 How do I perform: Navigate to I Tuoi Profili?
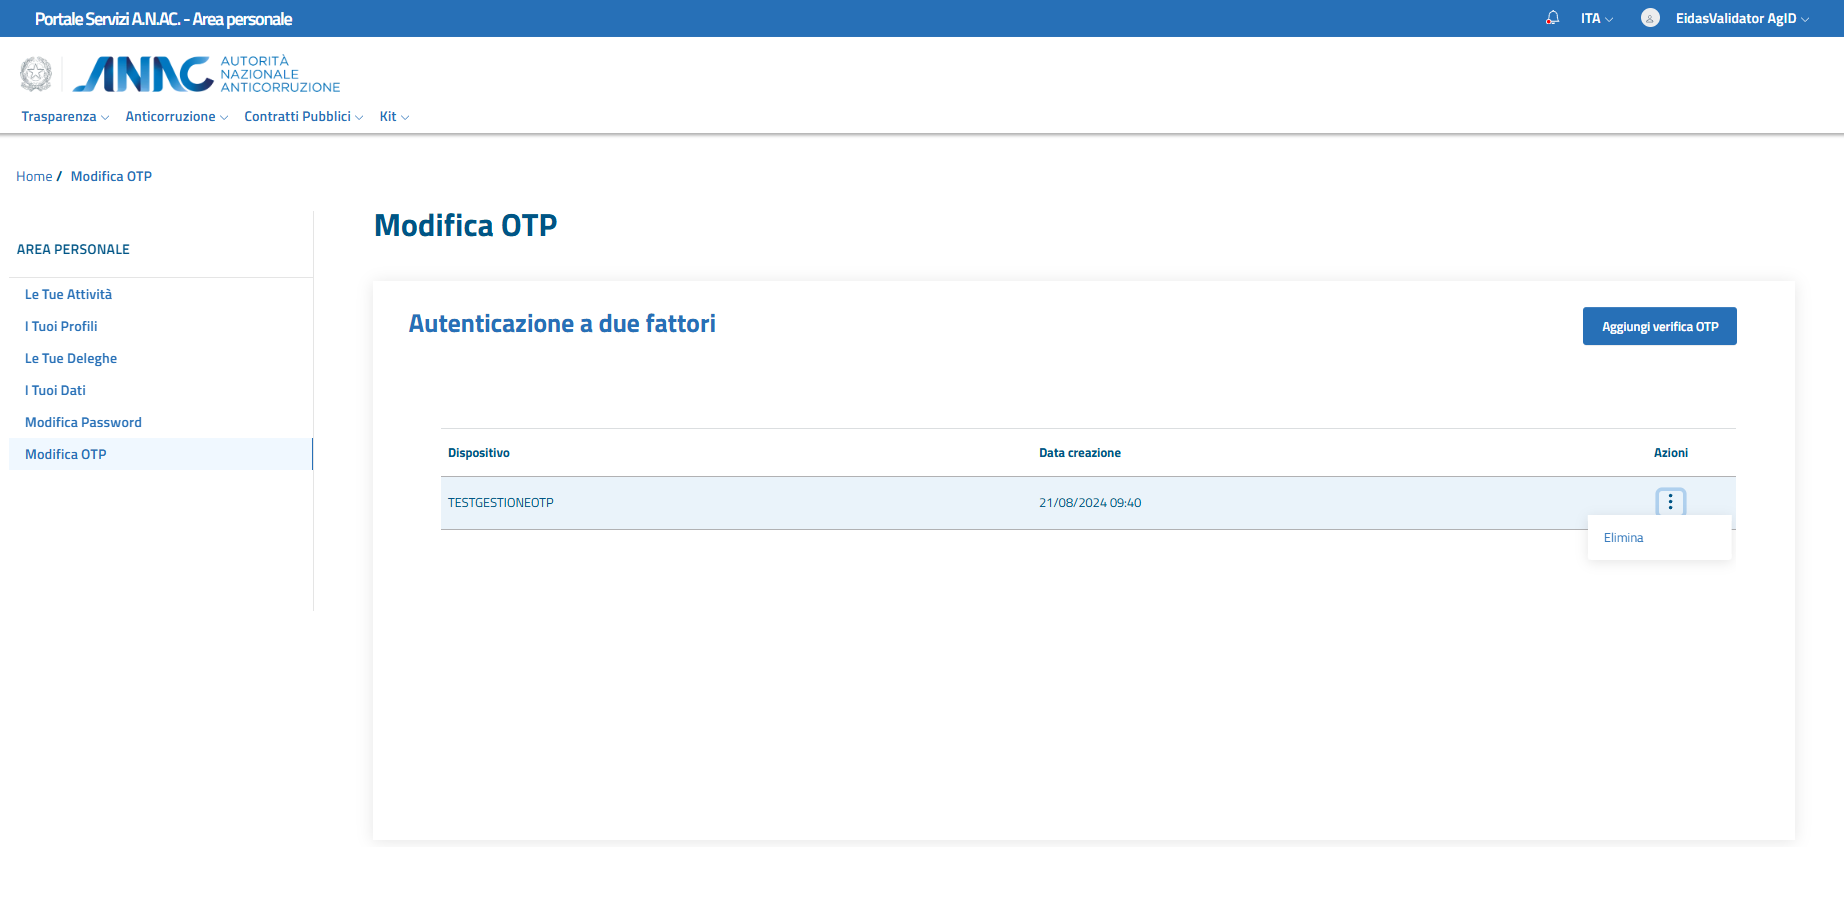pos(61,327)
